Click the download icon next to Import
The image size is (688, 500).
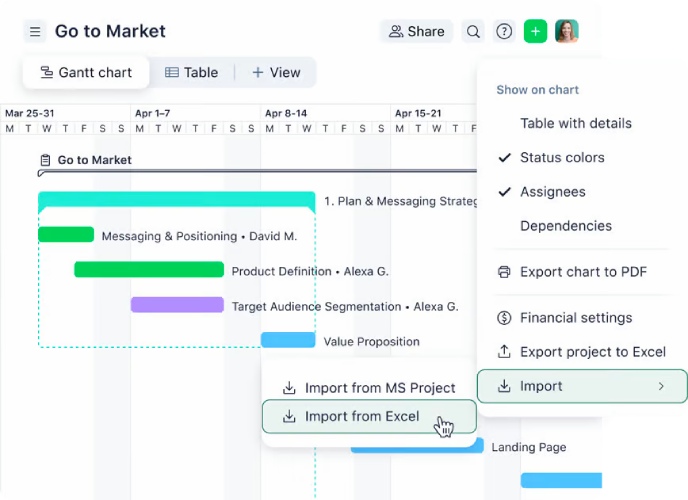(504, 386)
